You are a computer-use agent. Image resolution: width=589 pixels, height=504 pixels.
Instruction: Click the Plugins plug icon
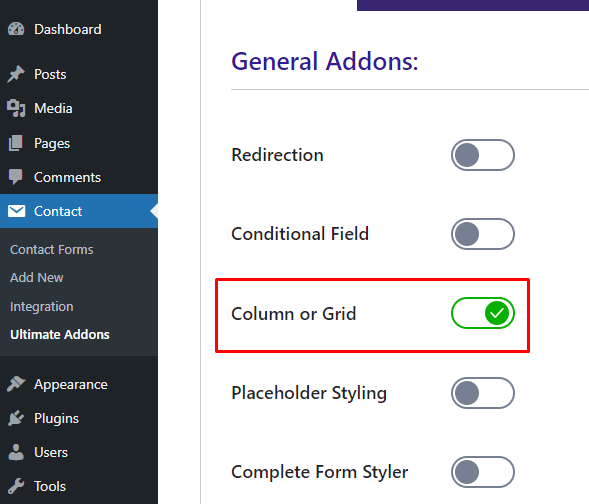[16, 418]
